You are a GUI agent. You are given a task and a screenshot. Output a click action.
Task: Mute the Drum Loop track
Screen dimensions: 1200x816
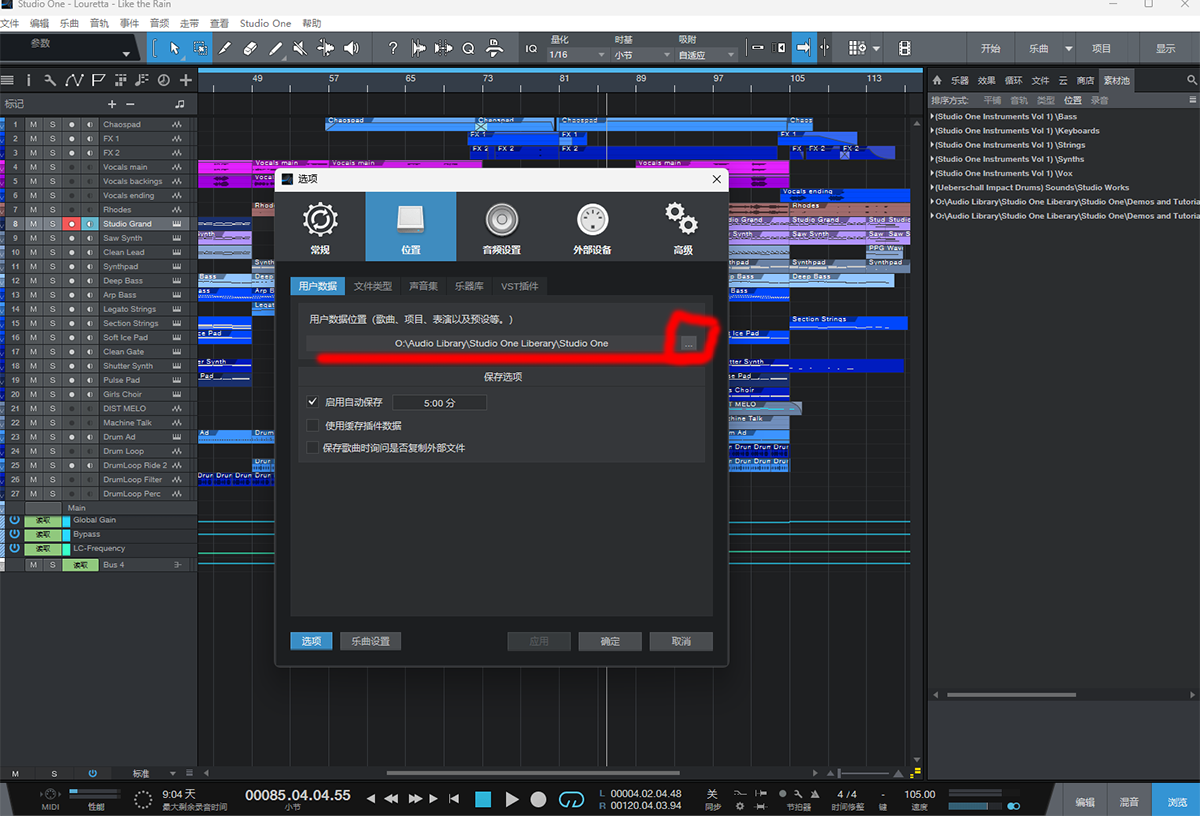click(33, 451)
